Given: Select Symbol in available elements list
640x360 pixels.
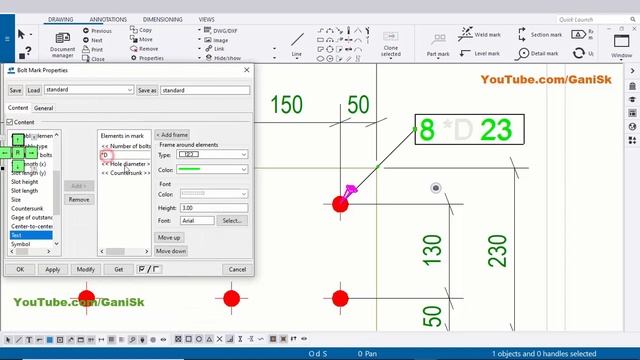Looking at the screenshot, I should (x=20, y=244).
